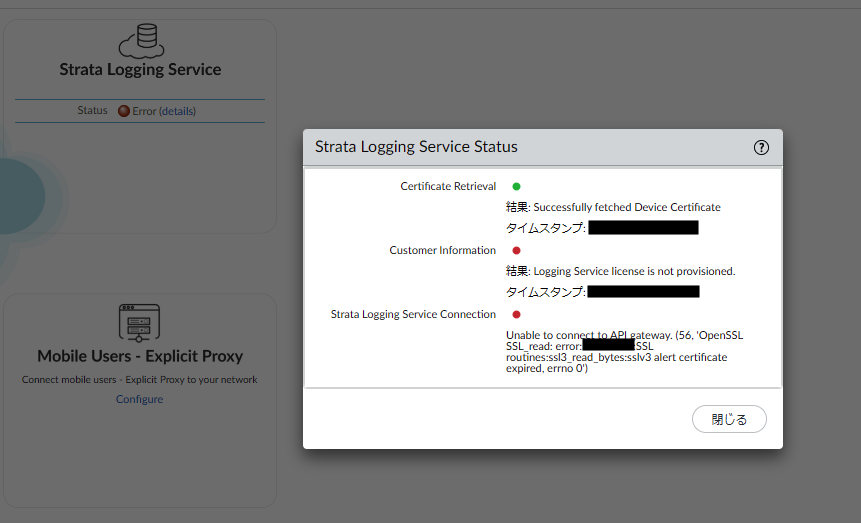The image size is (861, 523).
Task: Click the red Error status icon
Action: click(123, 111)
